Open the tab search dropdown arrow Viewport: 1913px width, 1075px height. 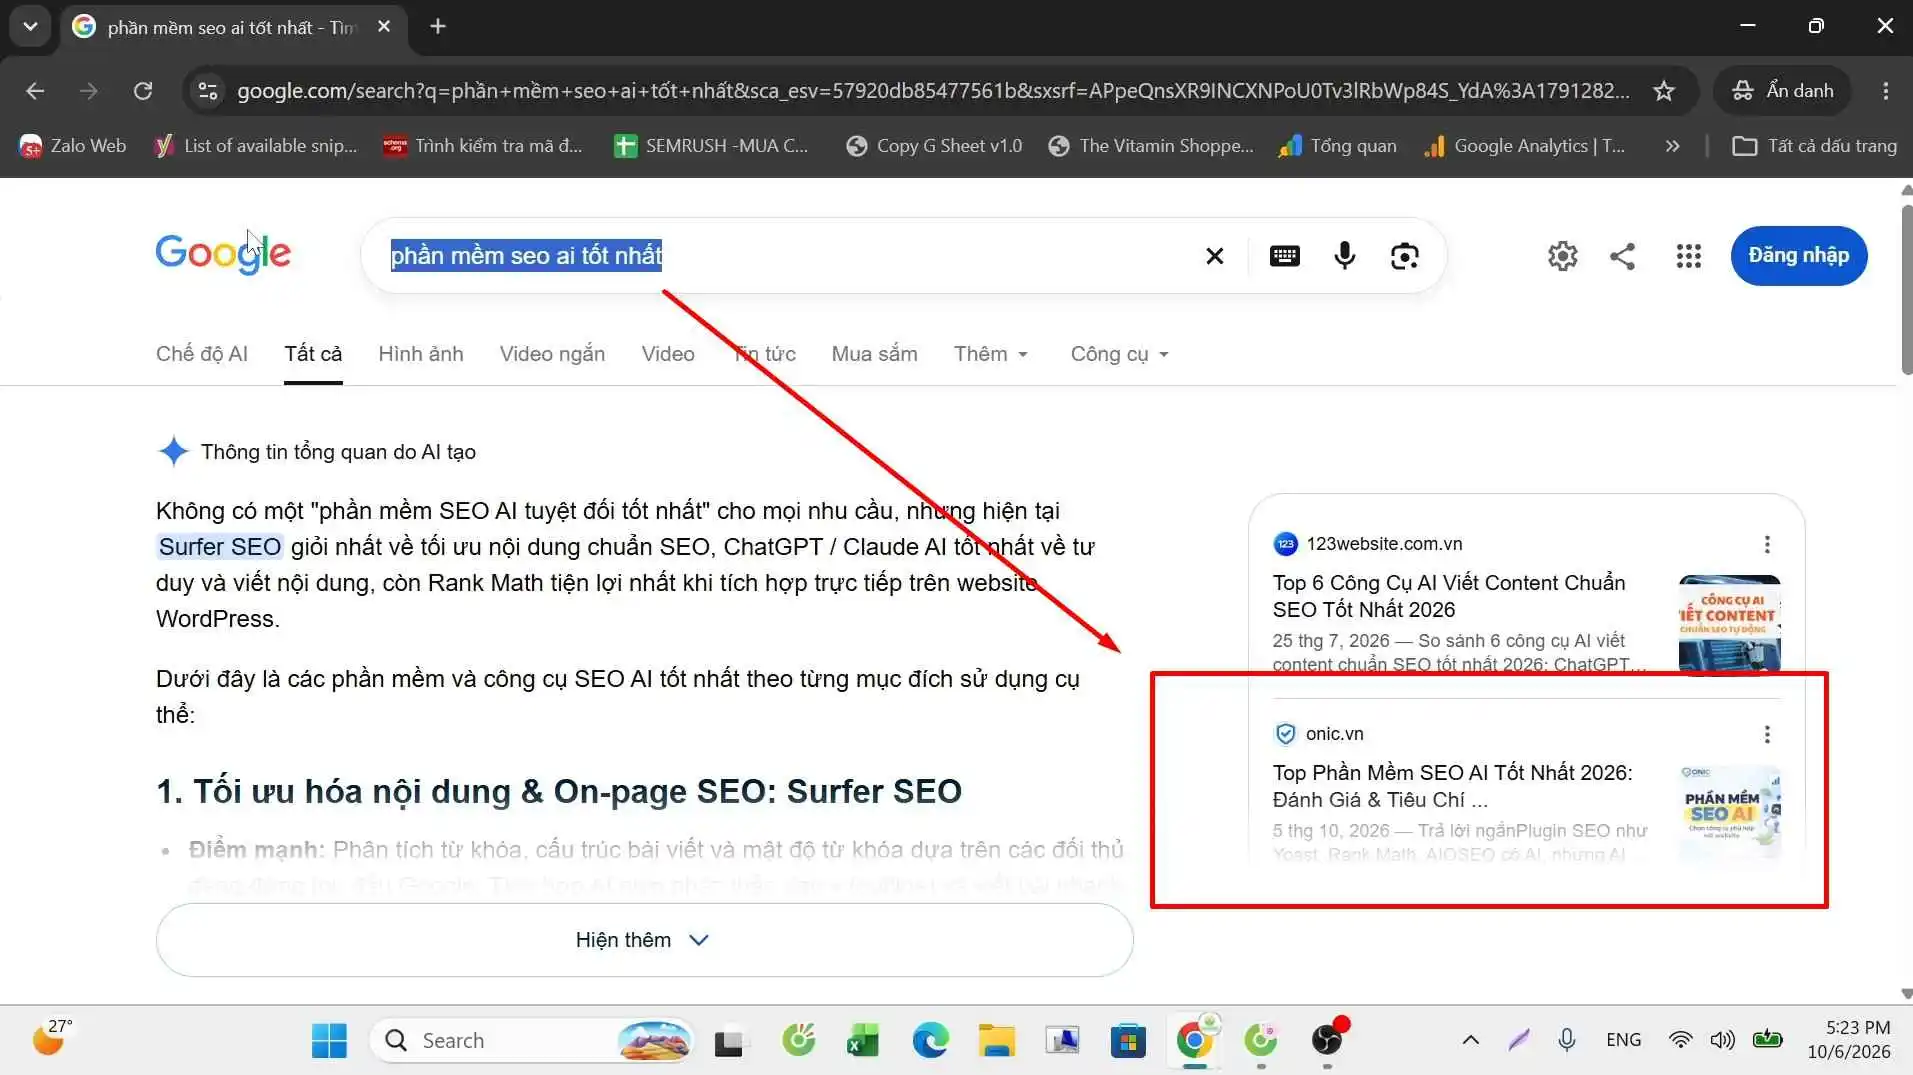(30, 27)
